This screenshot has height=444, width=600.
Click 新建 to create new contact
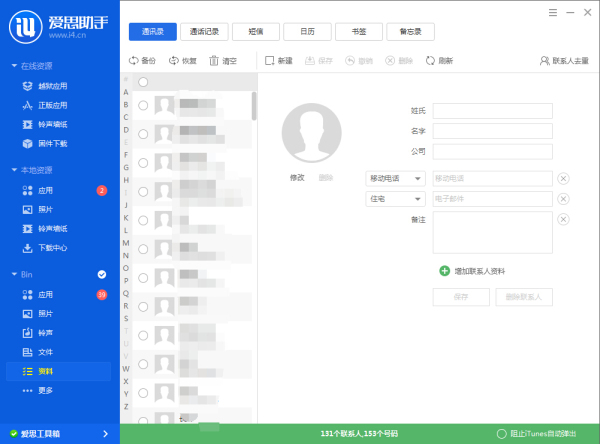click(x=279, y=61)
